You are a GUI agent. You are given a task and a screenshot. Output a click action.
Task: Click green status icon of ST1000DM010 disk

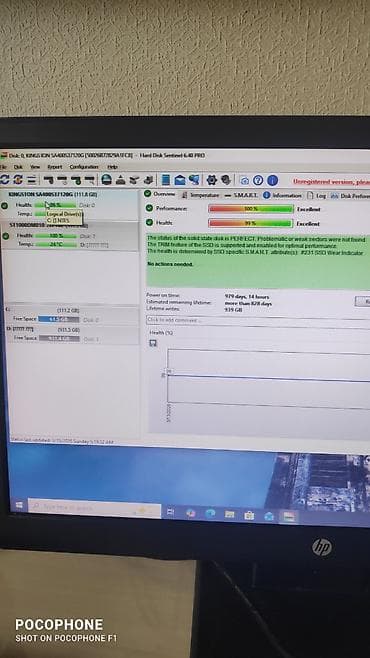tap(5, 236)
